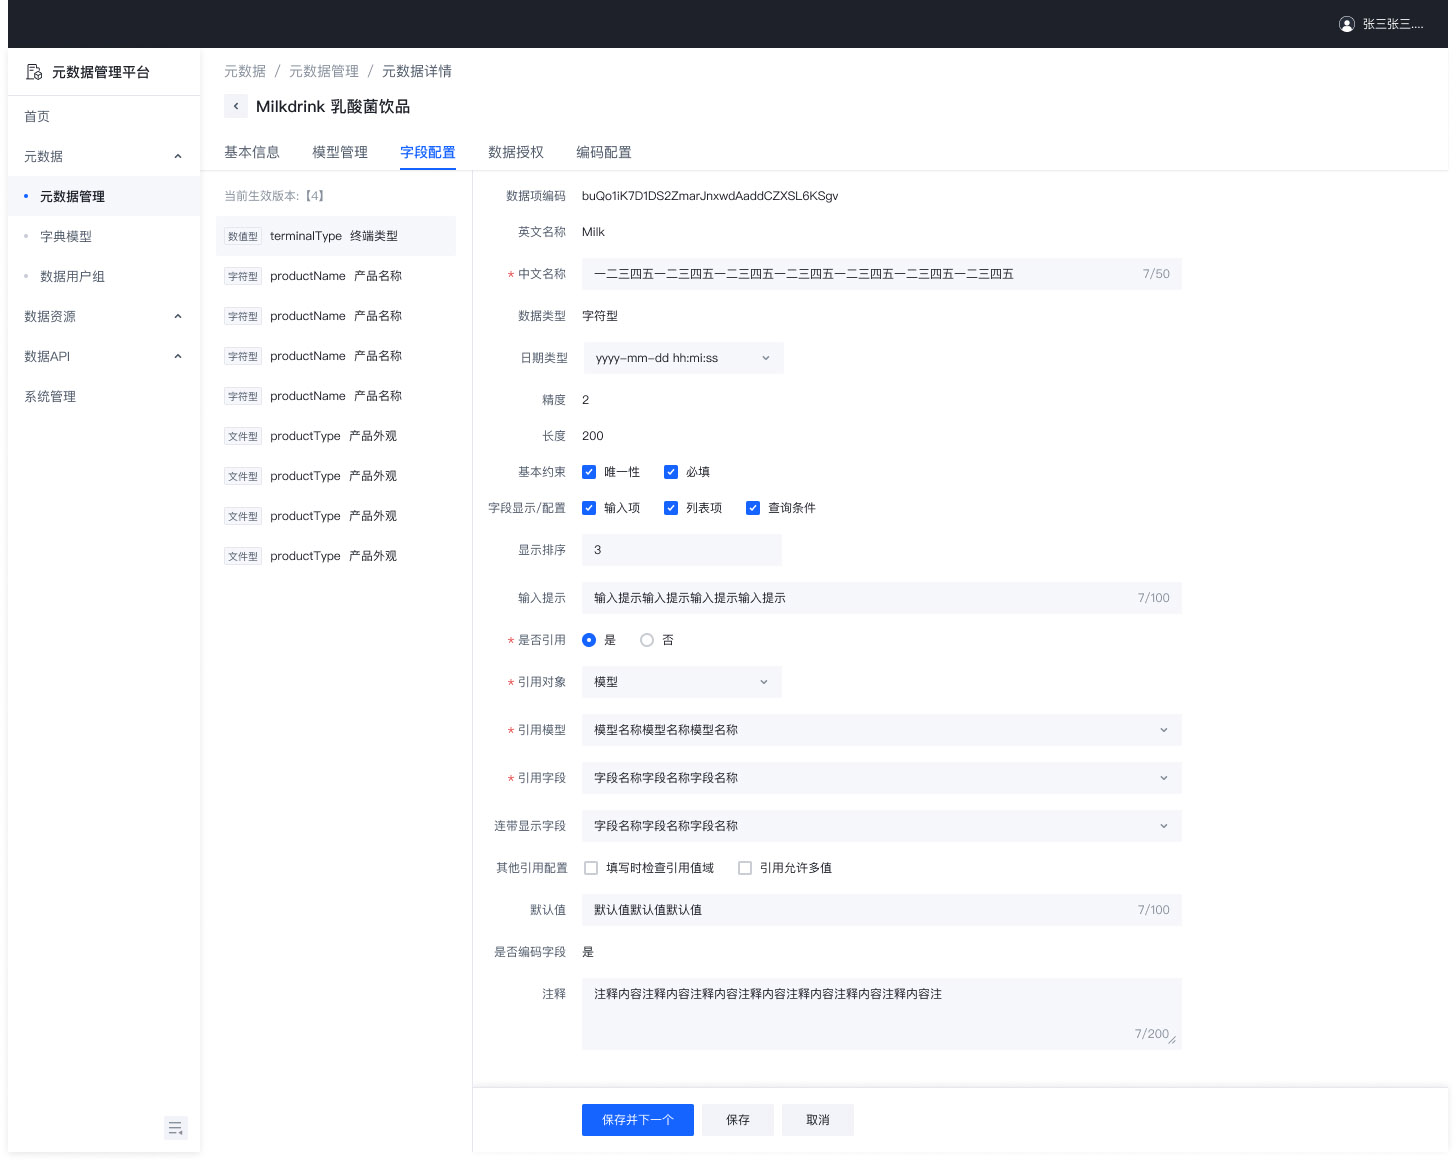Open the 日期类型 dropdown

(x=683, y=358)
